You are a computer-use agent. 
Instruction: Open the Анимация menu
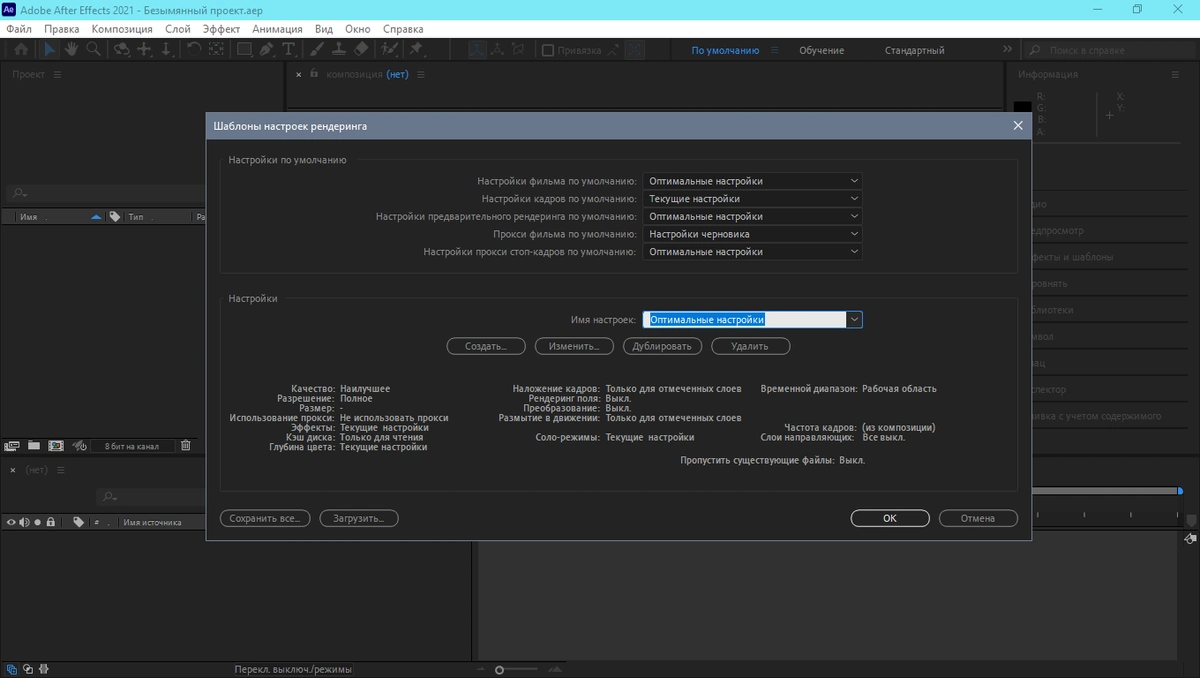[x=277, y=29]
